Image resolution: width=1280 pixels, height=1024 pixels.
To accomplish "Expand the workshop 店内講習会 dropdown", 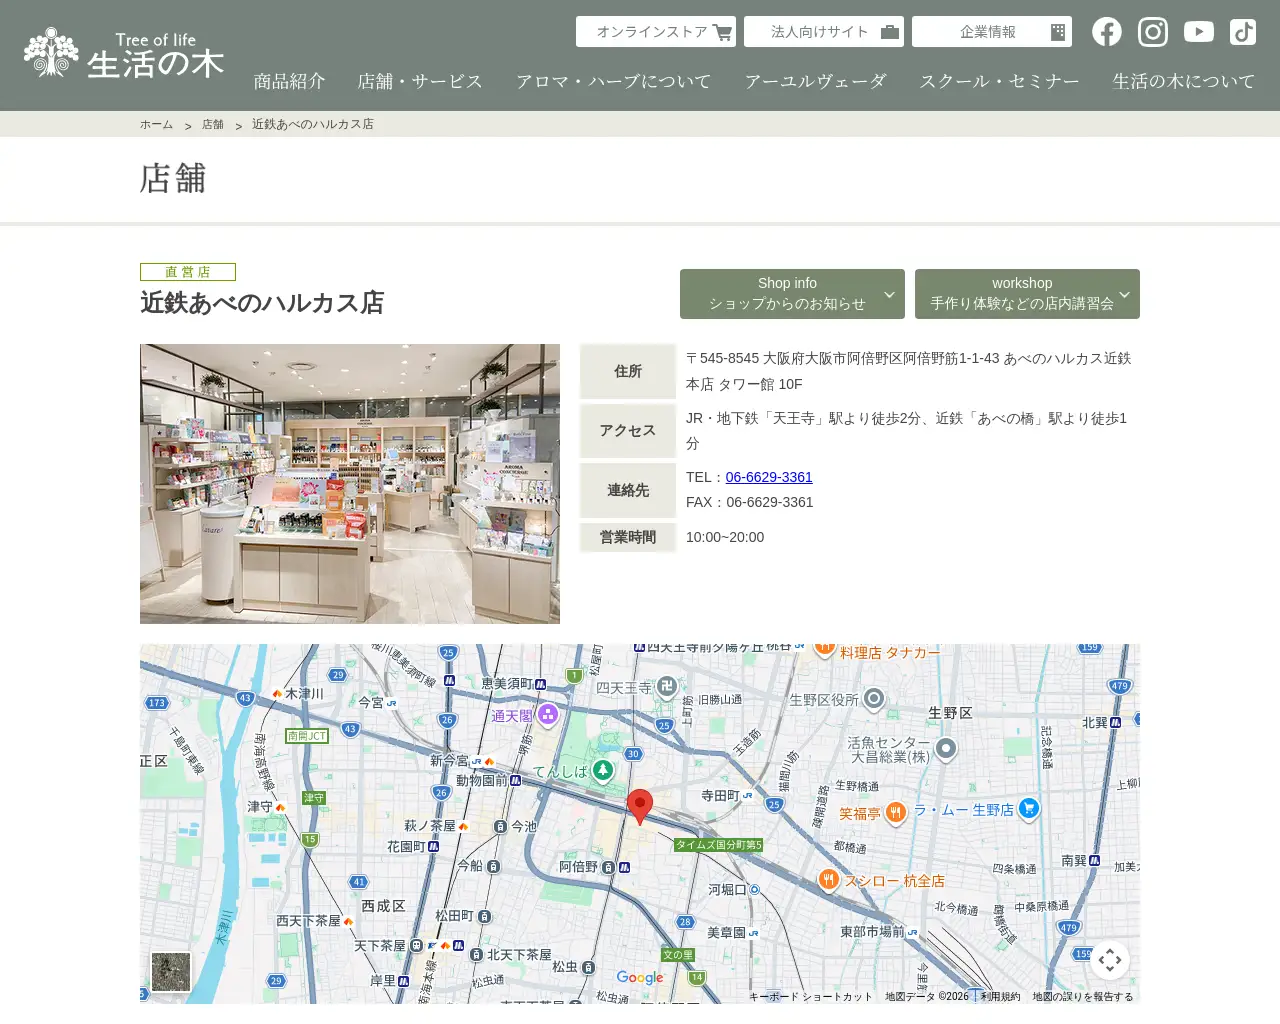I will click(1027, 294).
